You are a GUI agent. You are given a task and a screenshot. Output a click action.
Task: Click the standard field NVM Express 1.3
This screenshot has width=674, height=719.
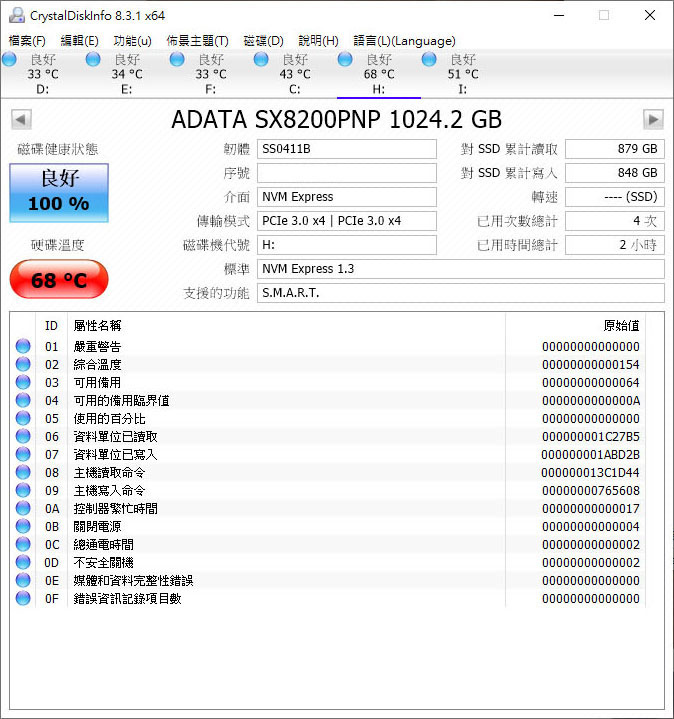[461, 269]
